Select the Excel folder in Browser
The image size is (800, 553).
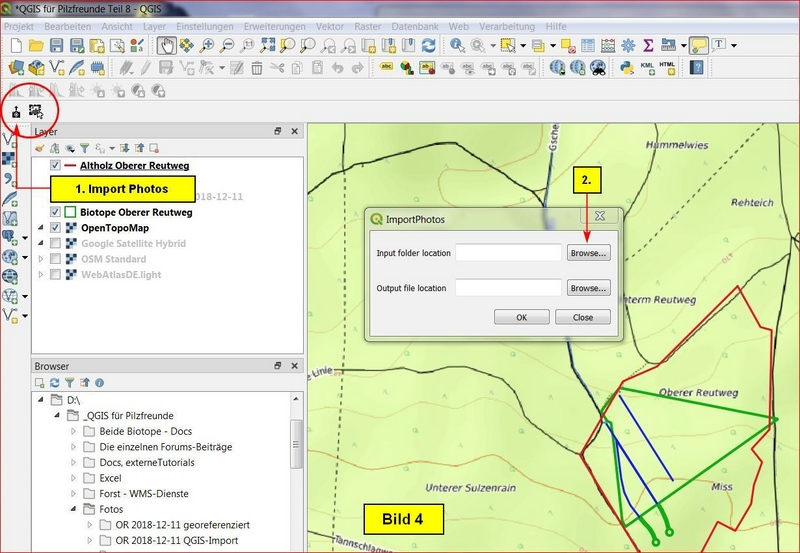tap(110, 478)
